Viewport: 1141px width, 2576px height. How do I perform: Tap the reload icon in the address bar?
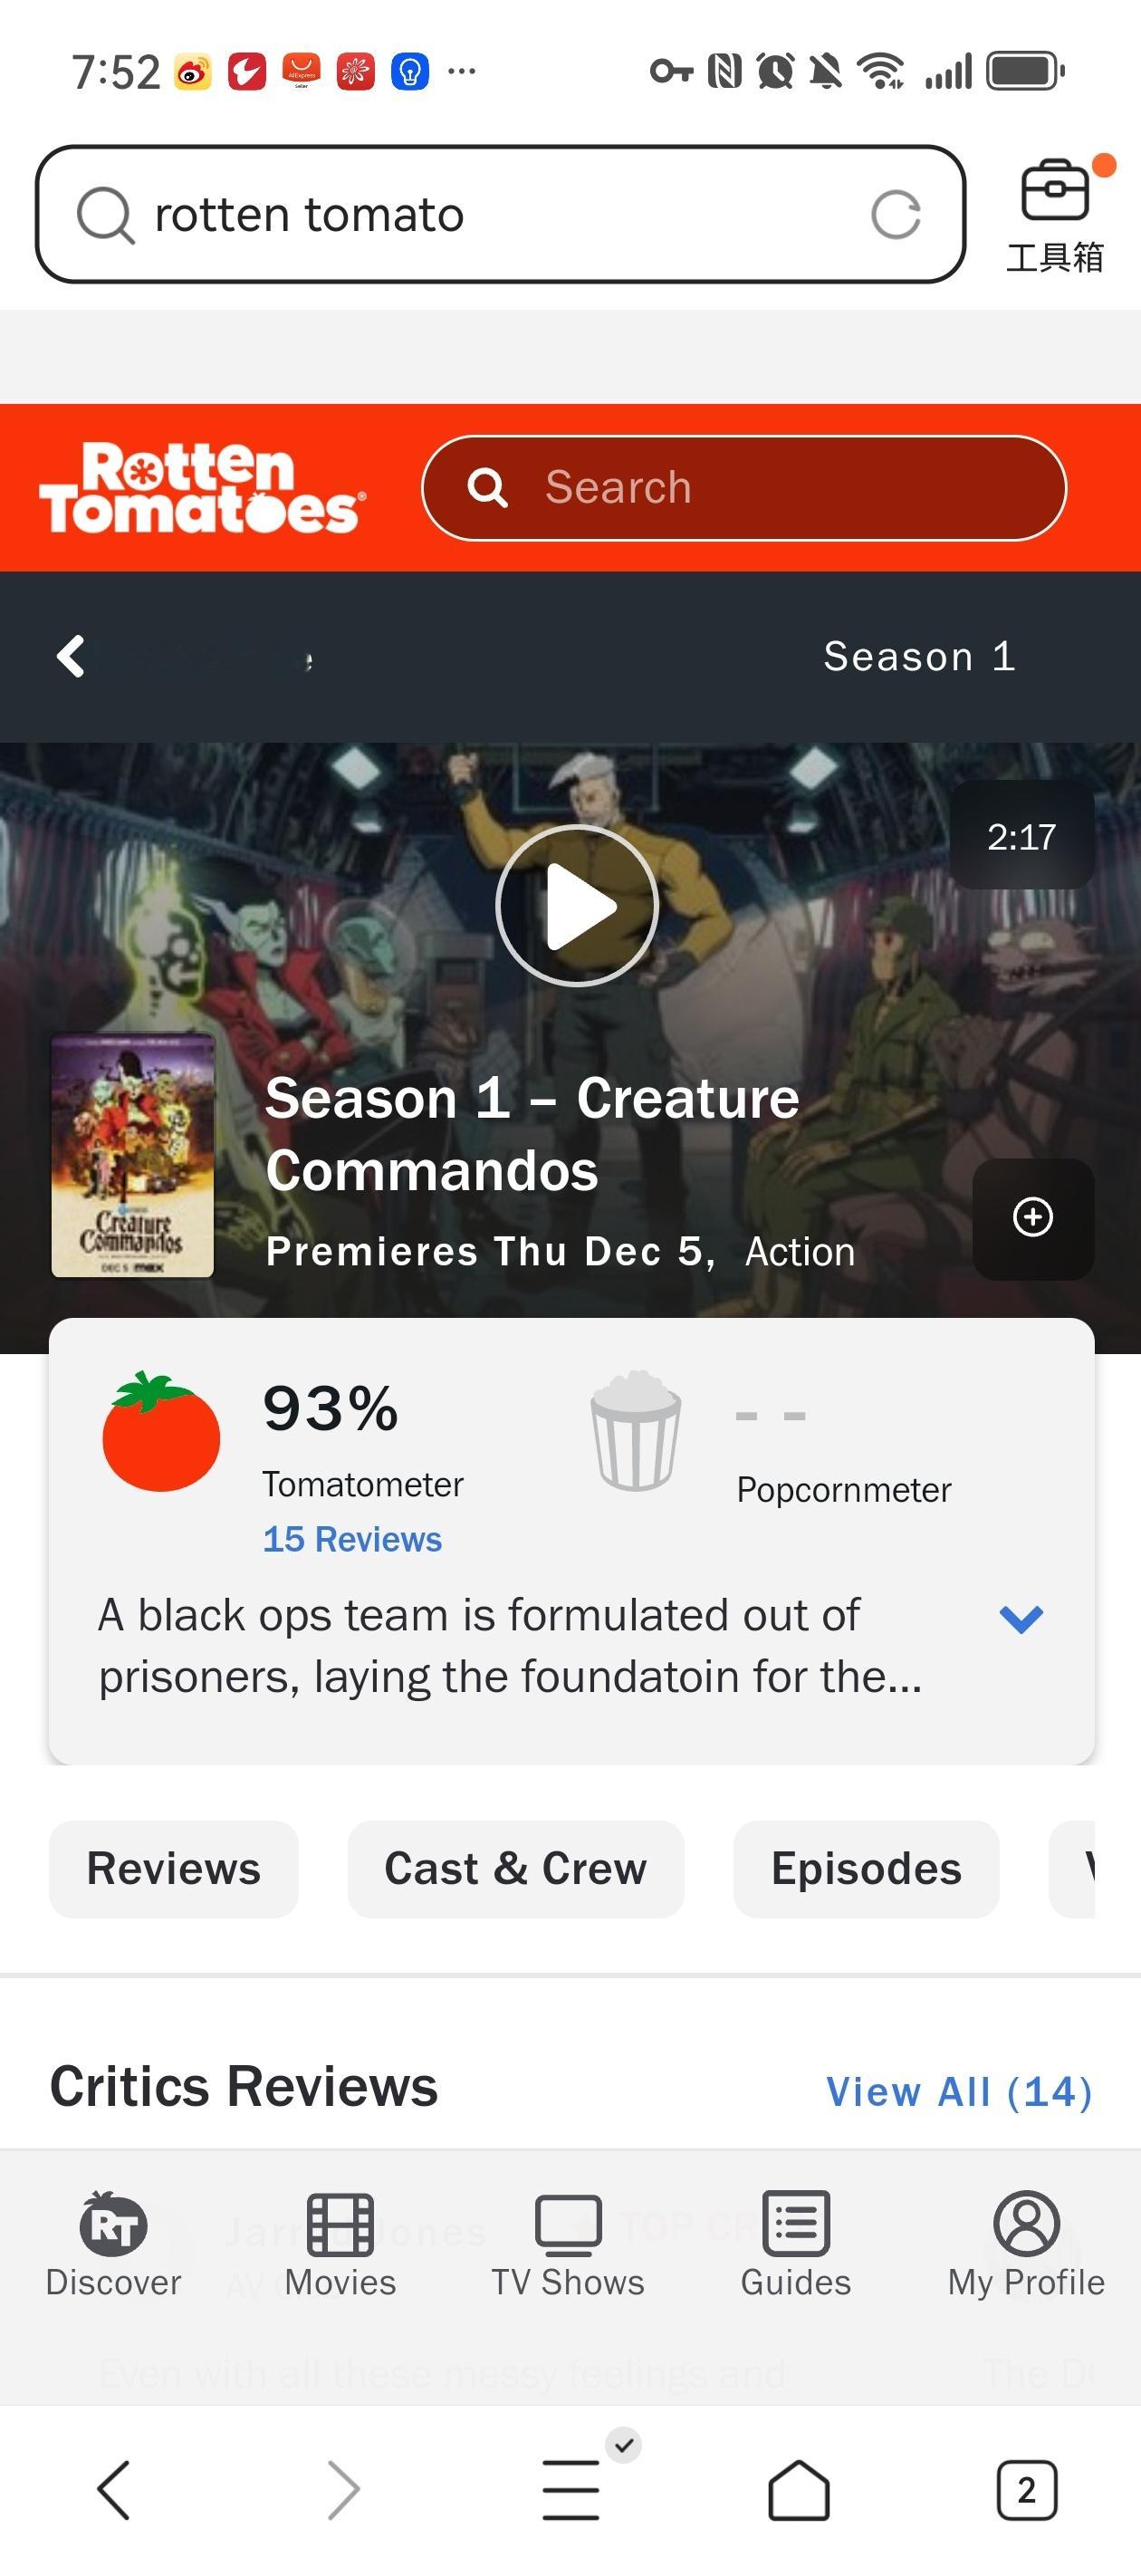[x=895, y=215]
